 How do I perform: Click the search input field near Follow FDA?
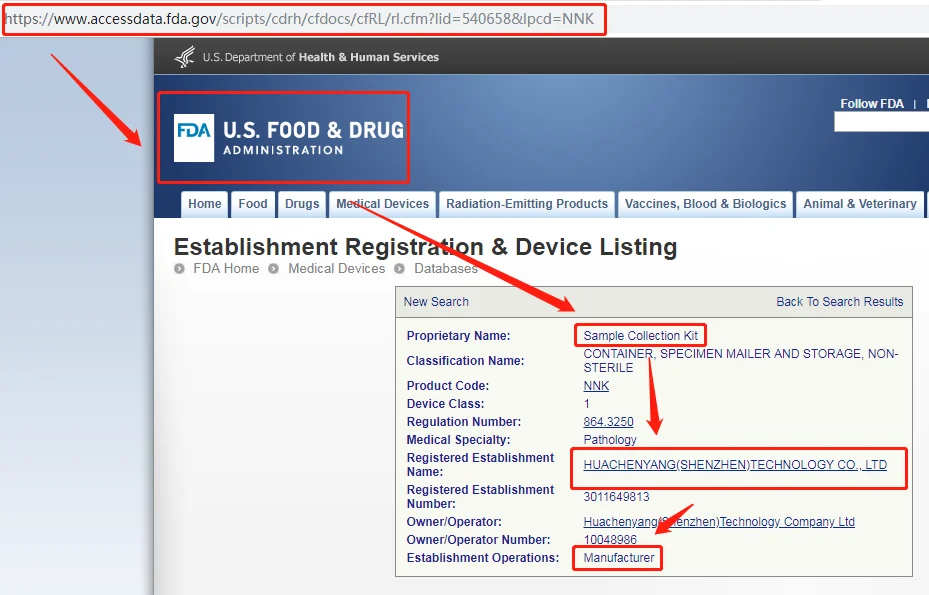coord(881,122)
